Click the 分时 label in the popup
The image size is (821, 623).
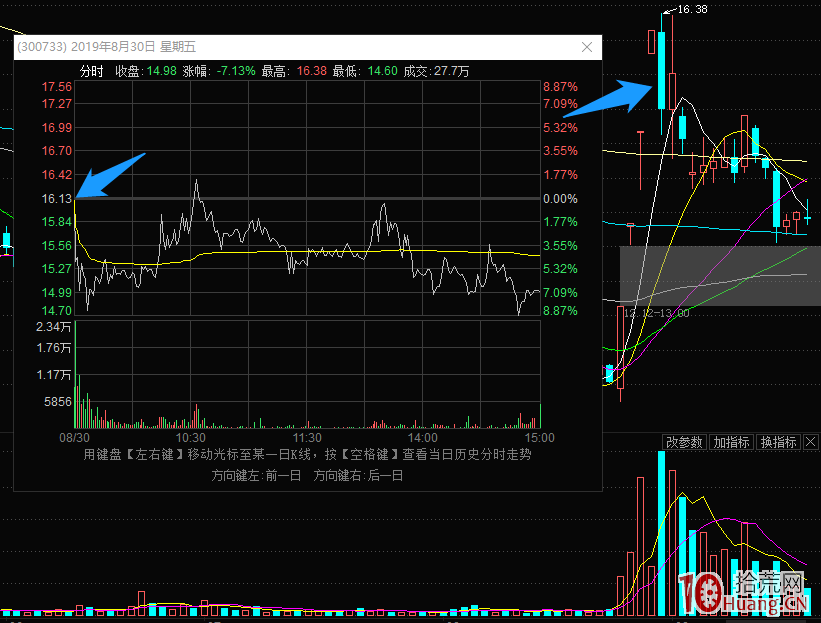tap(92, 71)
